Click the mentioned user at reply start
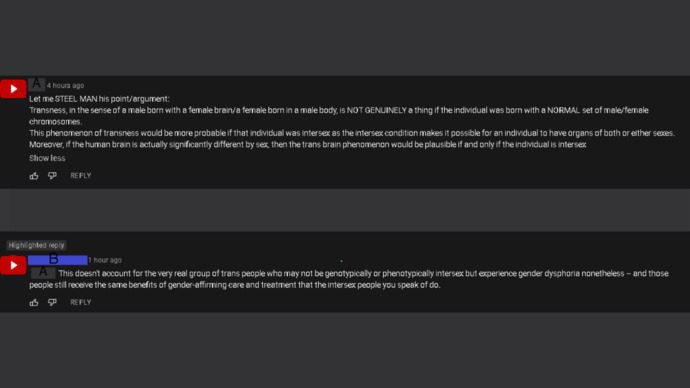This screenshot has height=388, width=690. click(x=43, y=273)
